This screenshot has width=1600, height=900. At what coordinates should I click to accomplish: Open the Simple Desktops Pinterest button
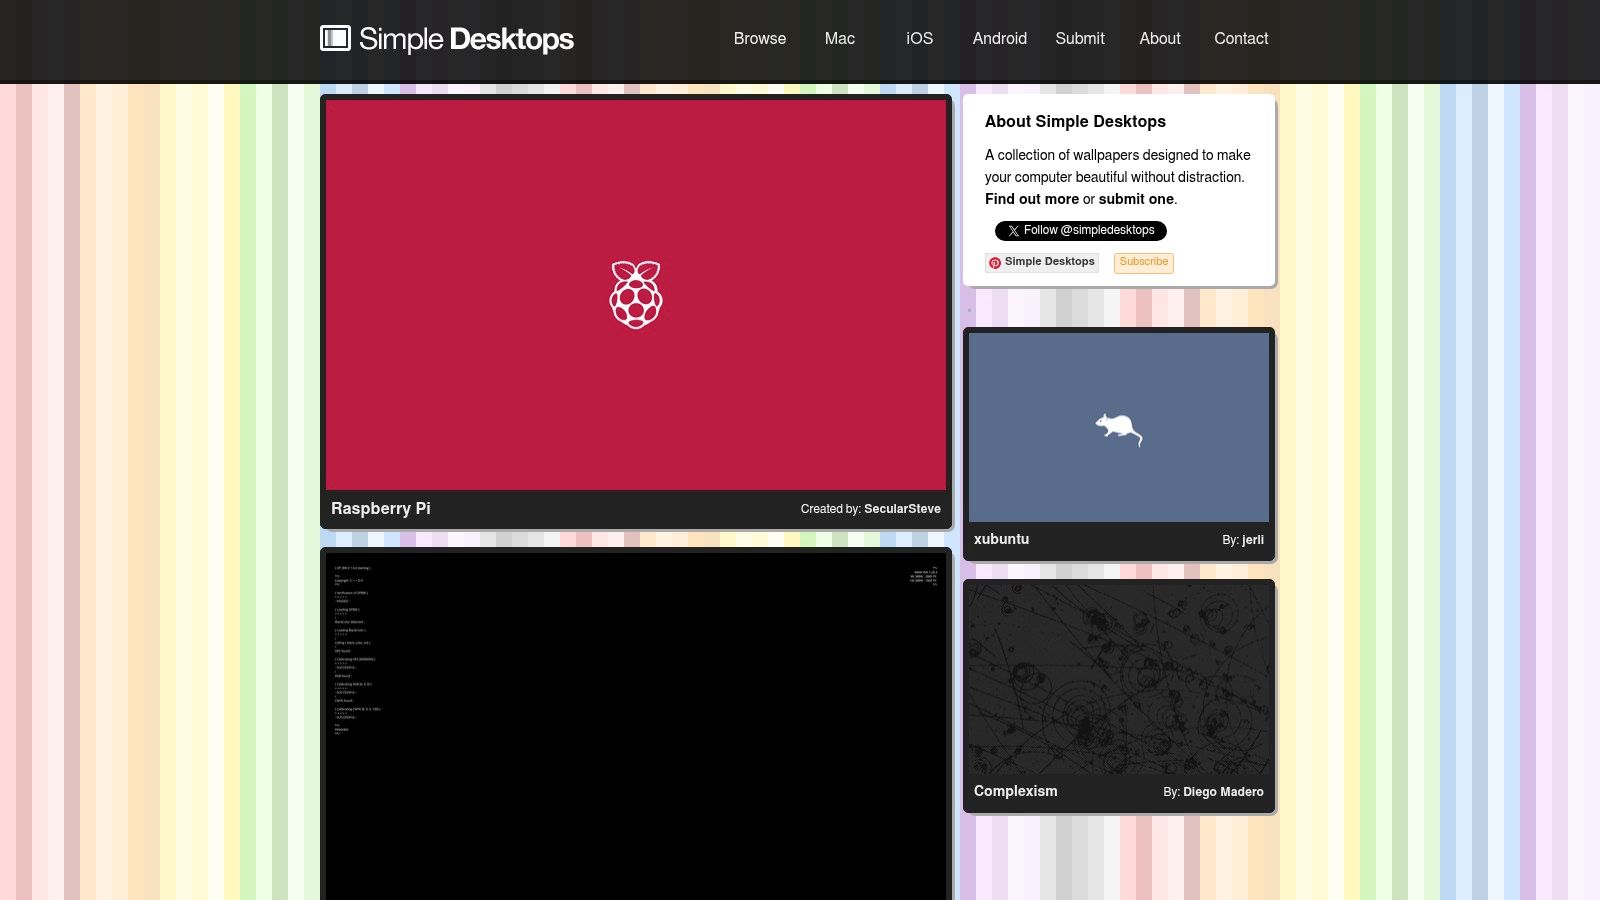pos(1042,262)
